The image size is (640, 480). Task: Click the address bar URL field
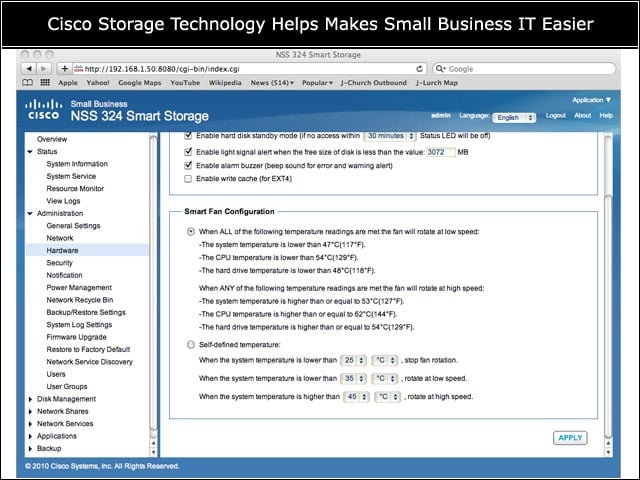(249, 69)
